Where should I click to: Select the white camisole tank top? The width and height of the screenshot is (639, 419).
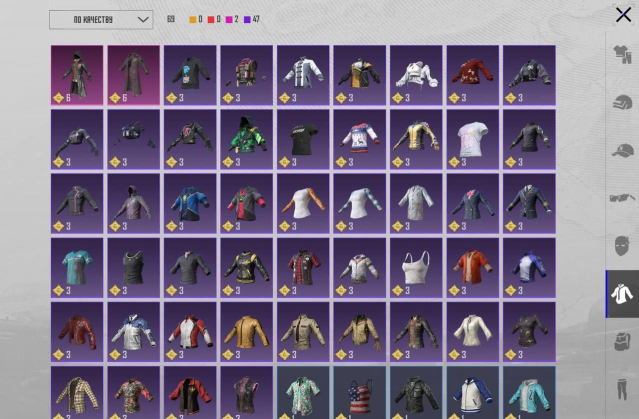416,268
